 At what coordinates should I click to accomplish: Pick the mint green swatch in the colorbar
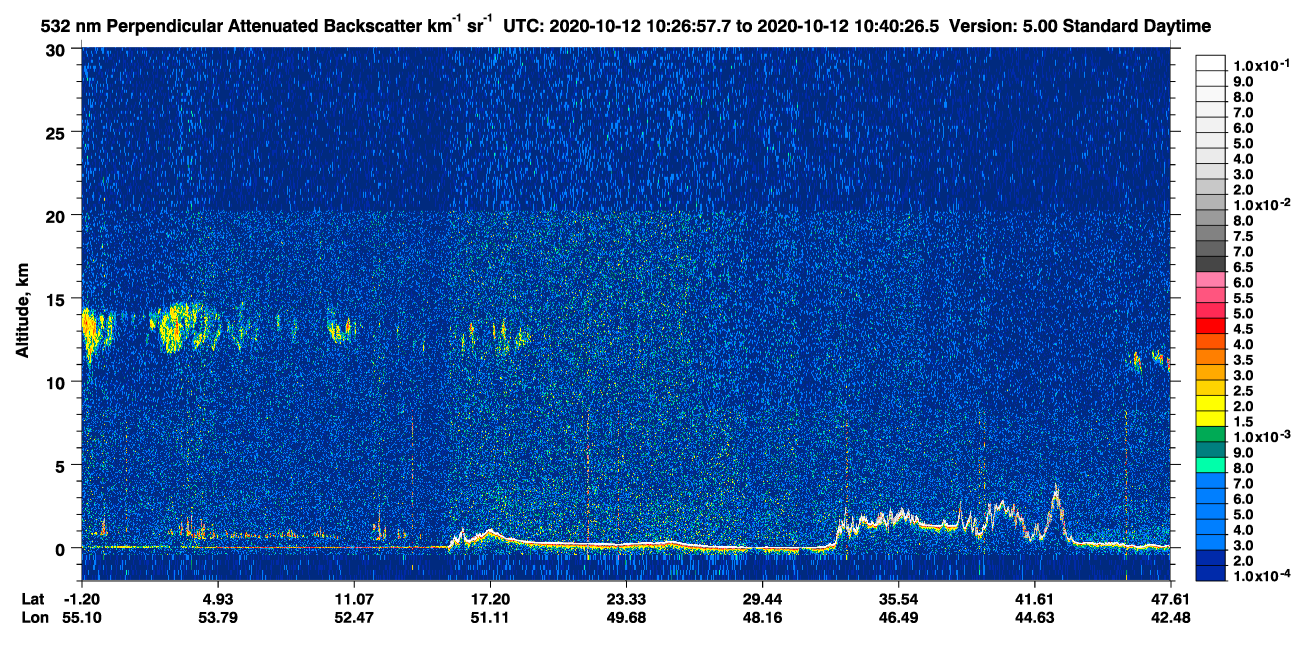coord(1211,465)
